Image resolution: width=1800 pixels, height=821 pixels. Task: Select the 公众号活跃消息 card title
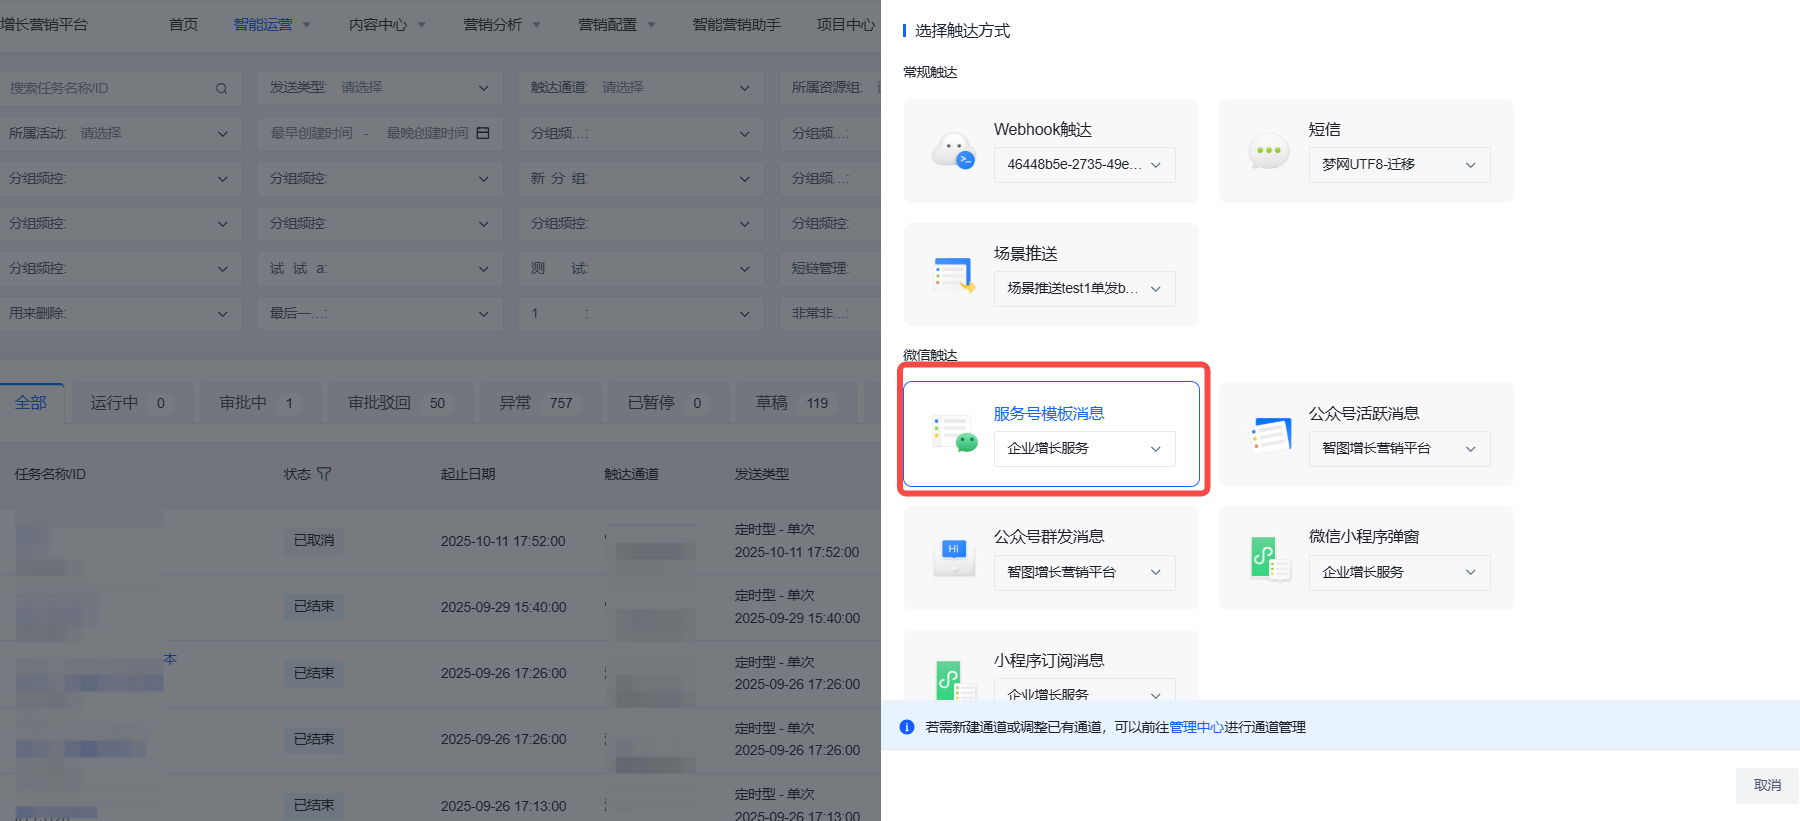(x=1364, y=414)
